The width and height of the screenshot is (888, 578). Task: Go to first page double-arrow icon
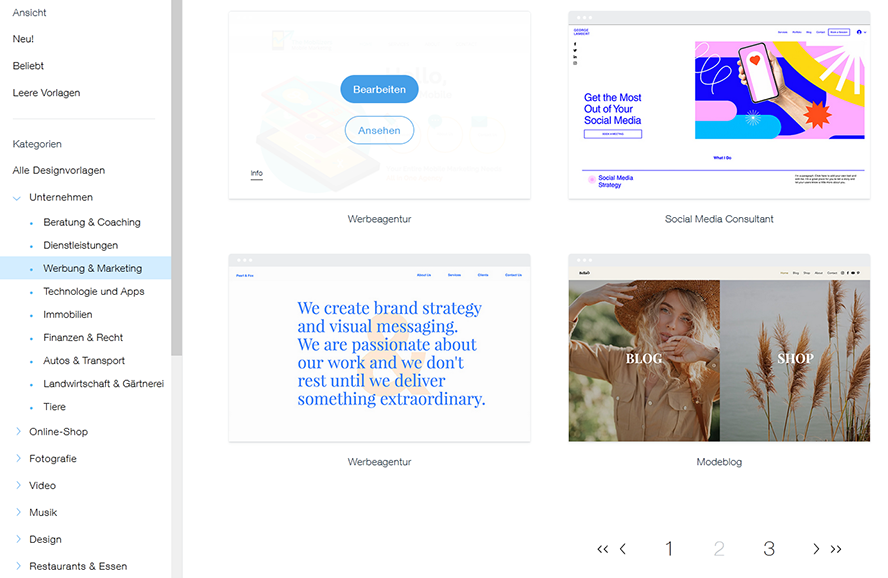(x=602, y=549)
